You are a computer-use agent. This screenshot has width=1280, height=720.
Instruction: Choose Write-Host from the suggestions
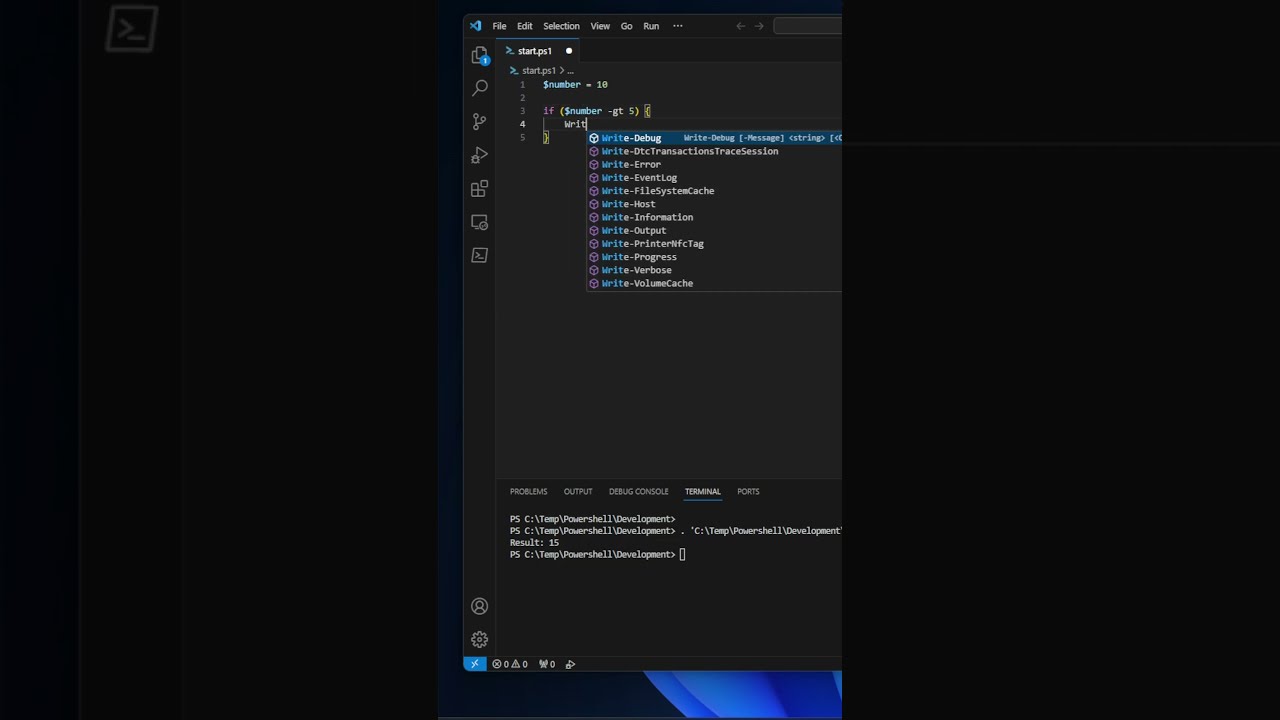[x=714, y=204]
